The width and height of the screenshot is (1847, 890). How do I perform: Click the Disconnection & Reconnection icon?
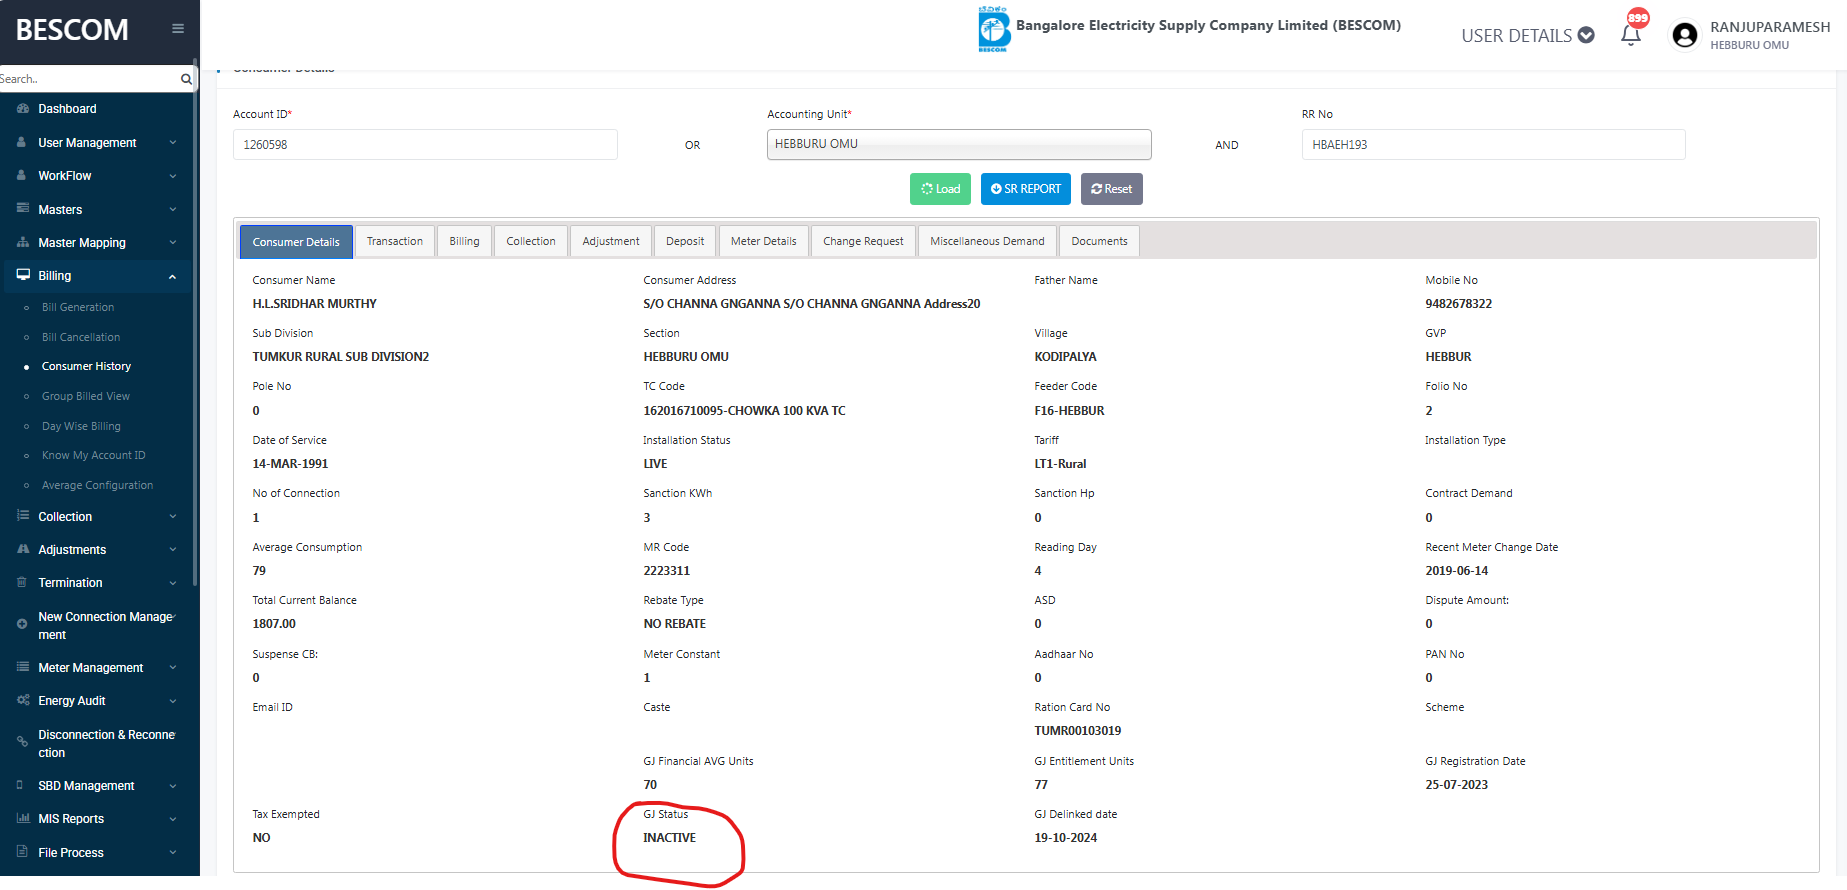coord(22,742)
